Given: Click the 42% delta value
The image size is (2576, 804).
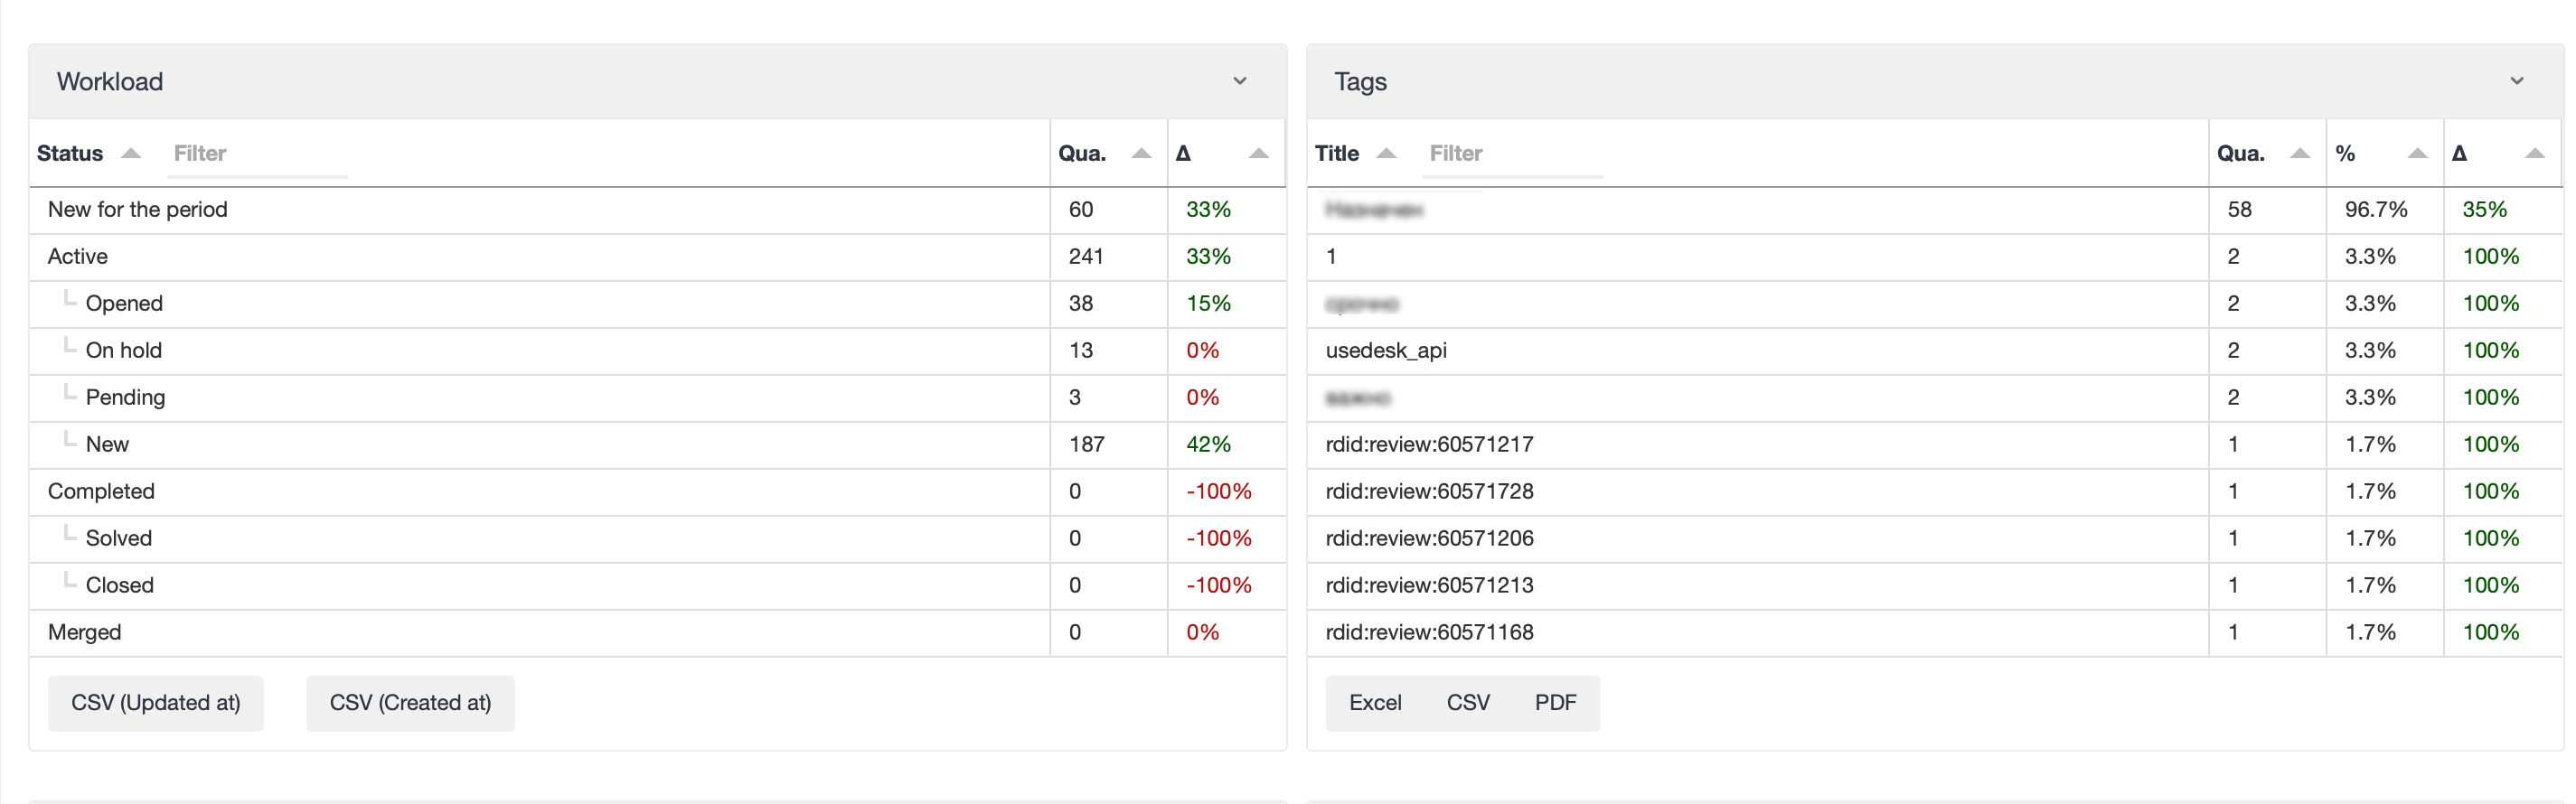Looking at the screenshot, I should [x=1208, y=445].
